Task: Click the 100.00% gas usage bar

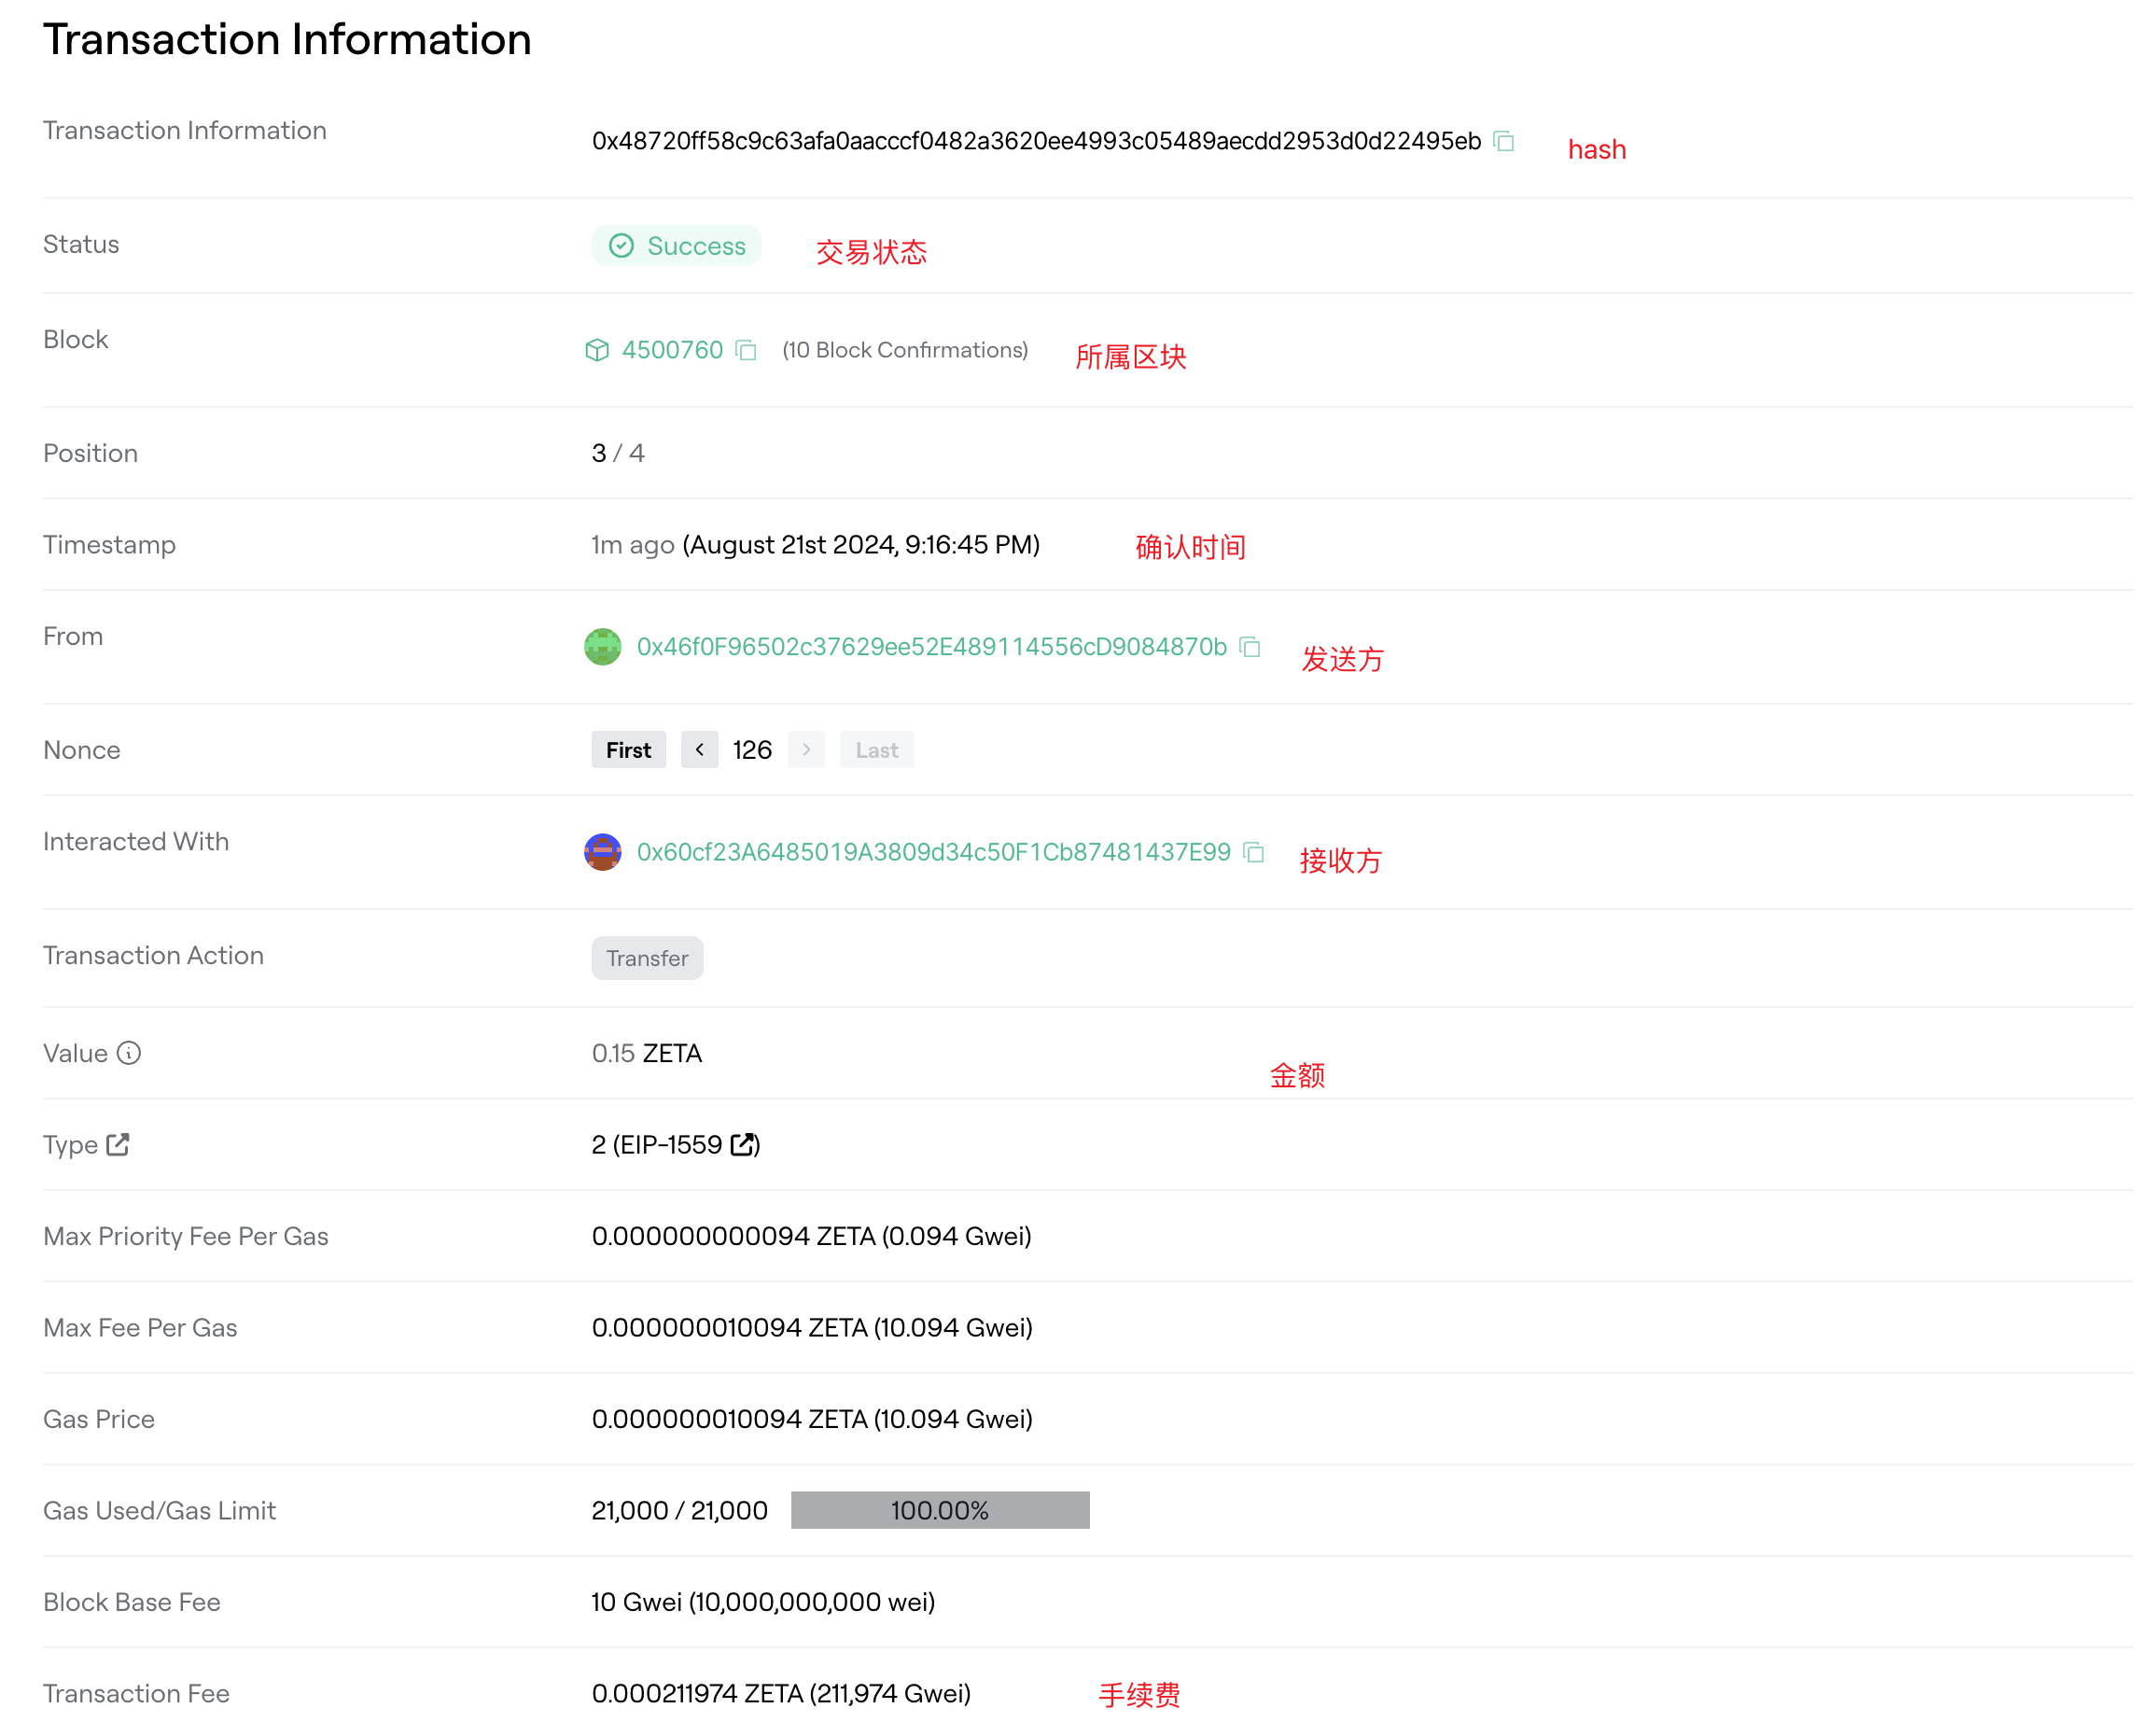Action: click(x=939, y=1510)
